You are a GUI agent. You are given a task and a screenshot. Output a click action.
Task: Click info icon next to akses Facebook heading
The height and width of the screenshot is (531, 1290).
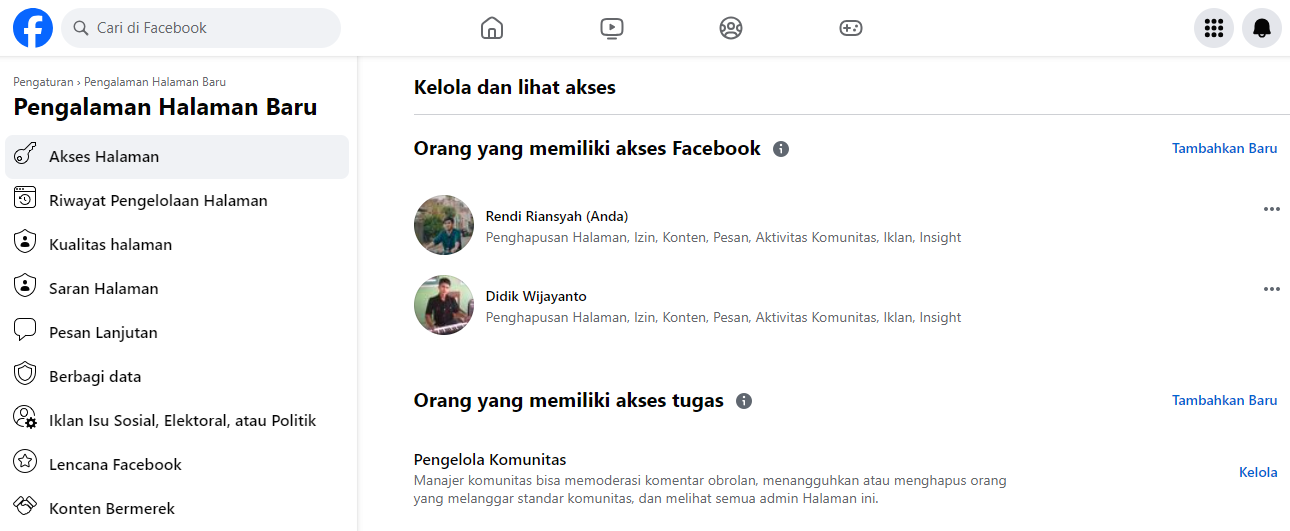781,149
